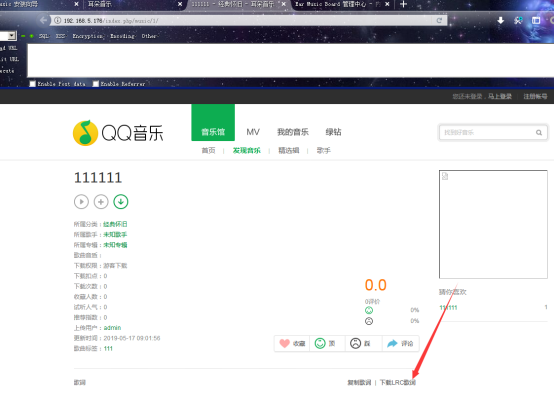Open album link 未知专辑

[115, 245]
